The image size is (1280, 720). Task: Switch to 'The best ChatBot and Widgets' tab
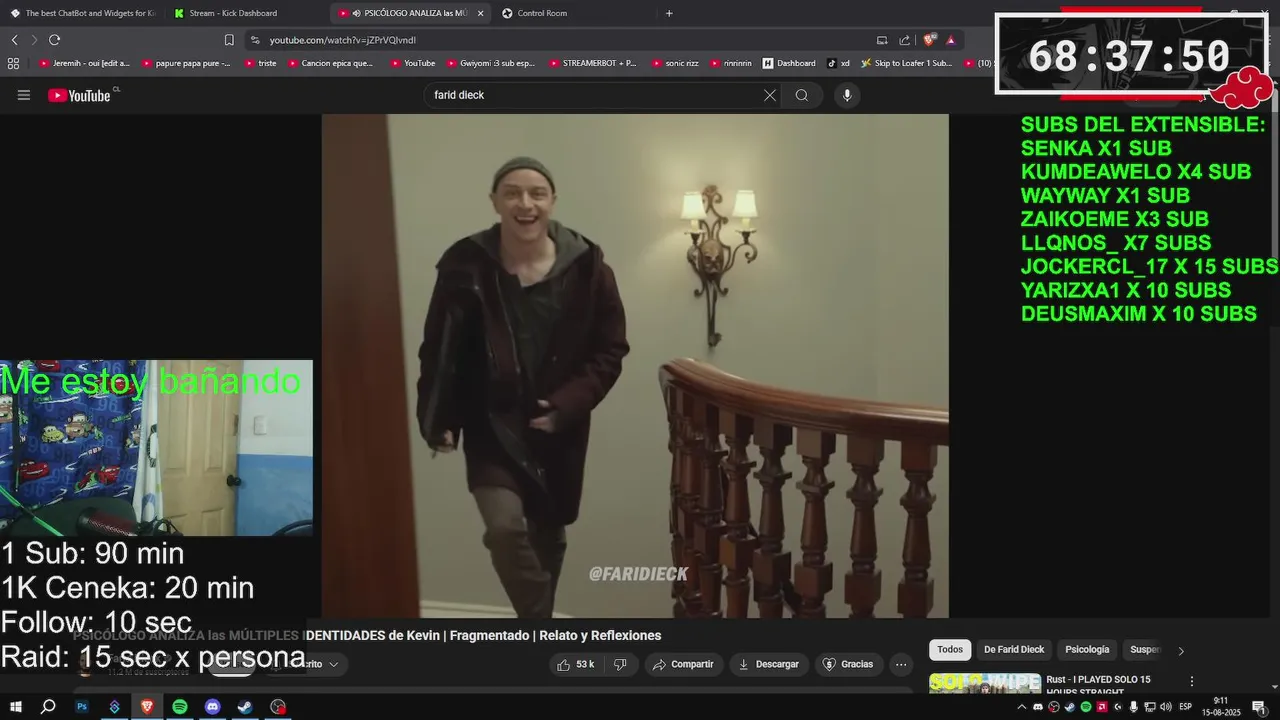(82, 13)
